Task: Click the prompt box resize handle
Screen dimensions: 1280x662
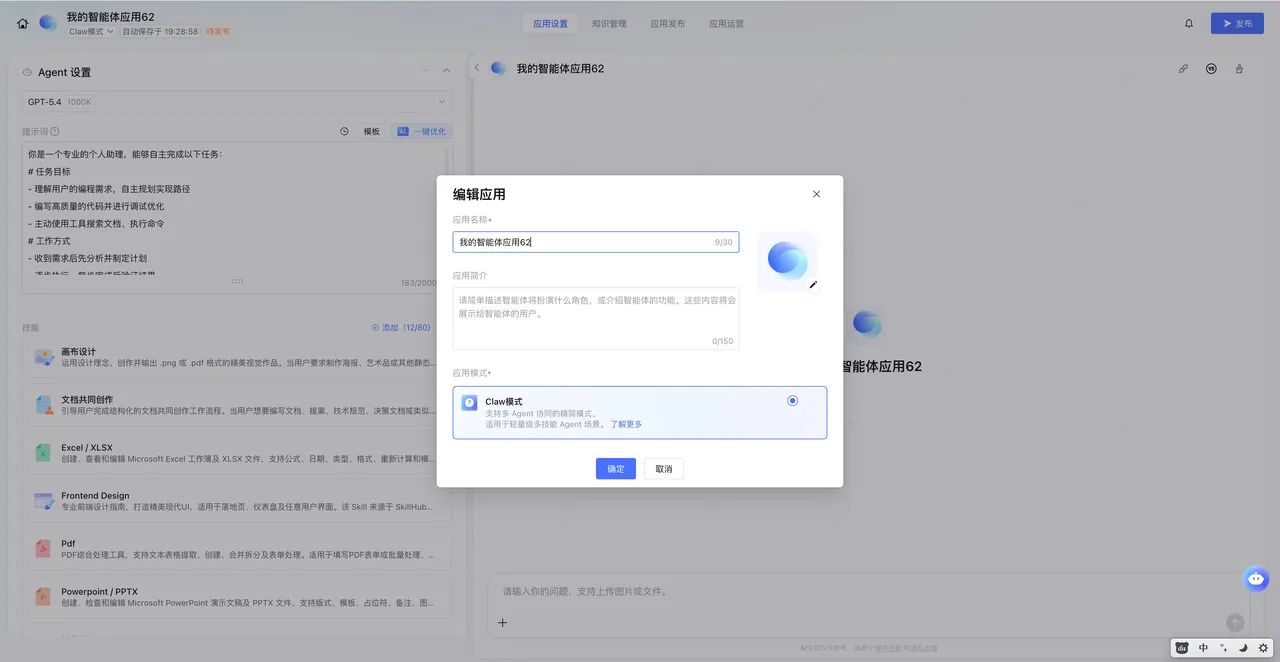Action: [x=237, y=282]
